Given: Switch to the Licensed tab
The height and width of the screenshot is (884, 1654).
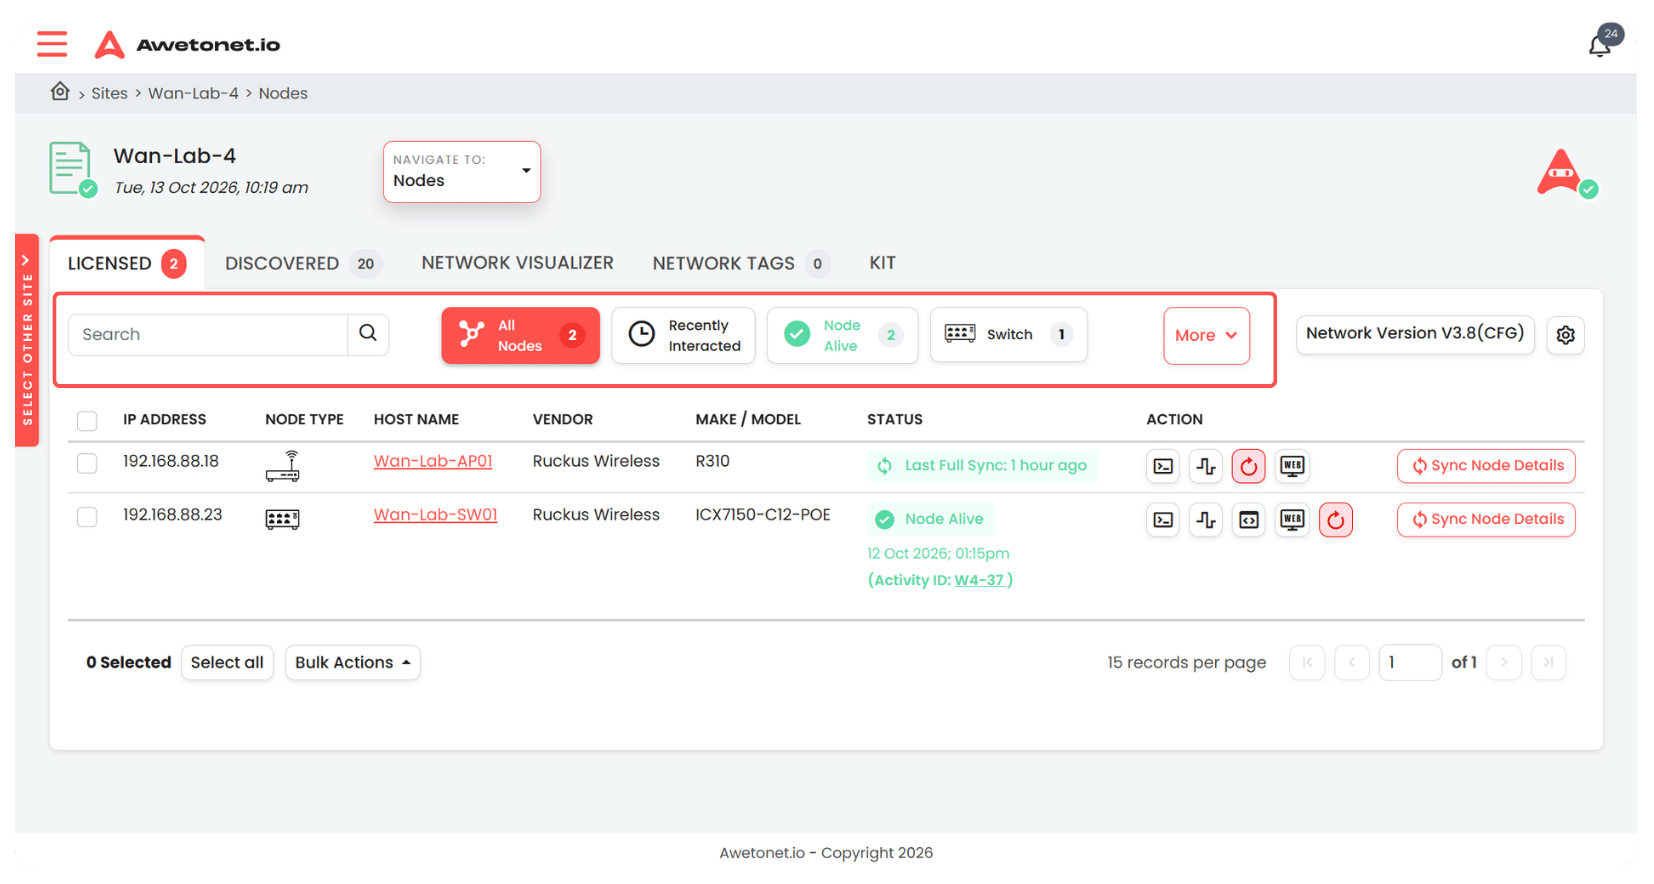Looking at the screenshot, I should [127, 264].
